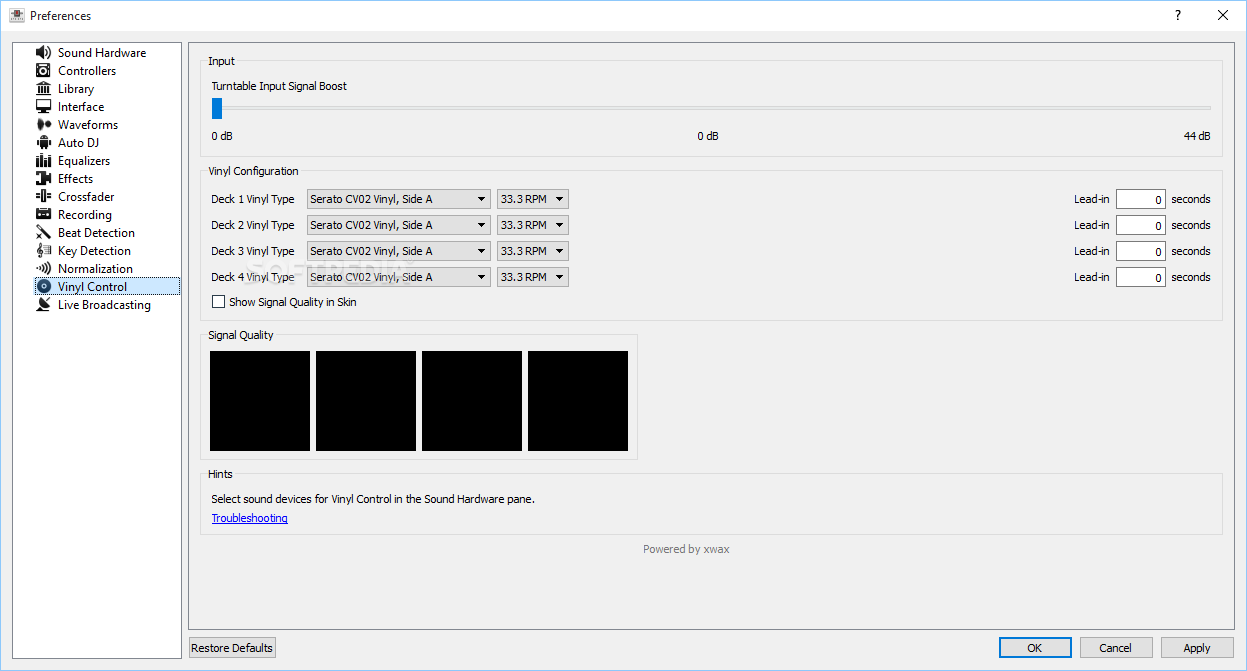The image size is (1247, 671).
Task: Open Deck 3 Vinyl Type dropdown
Action: click(x=398, y=251)
